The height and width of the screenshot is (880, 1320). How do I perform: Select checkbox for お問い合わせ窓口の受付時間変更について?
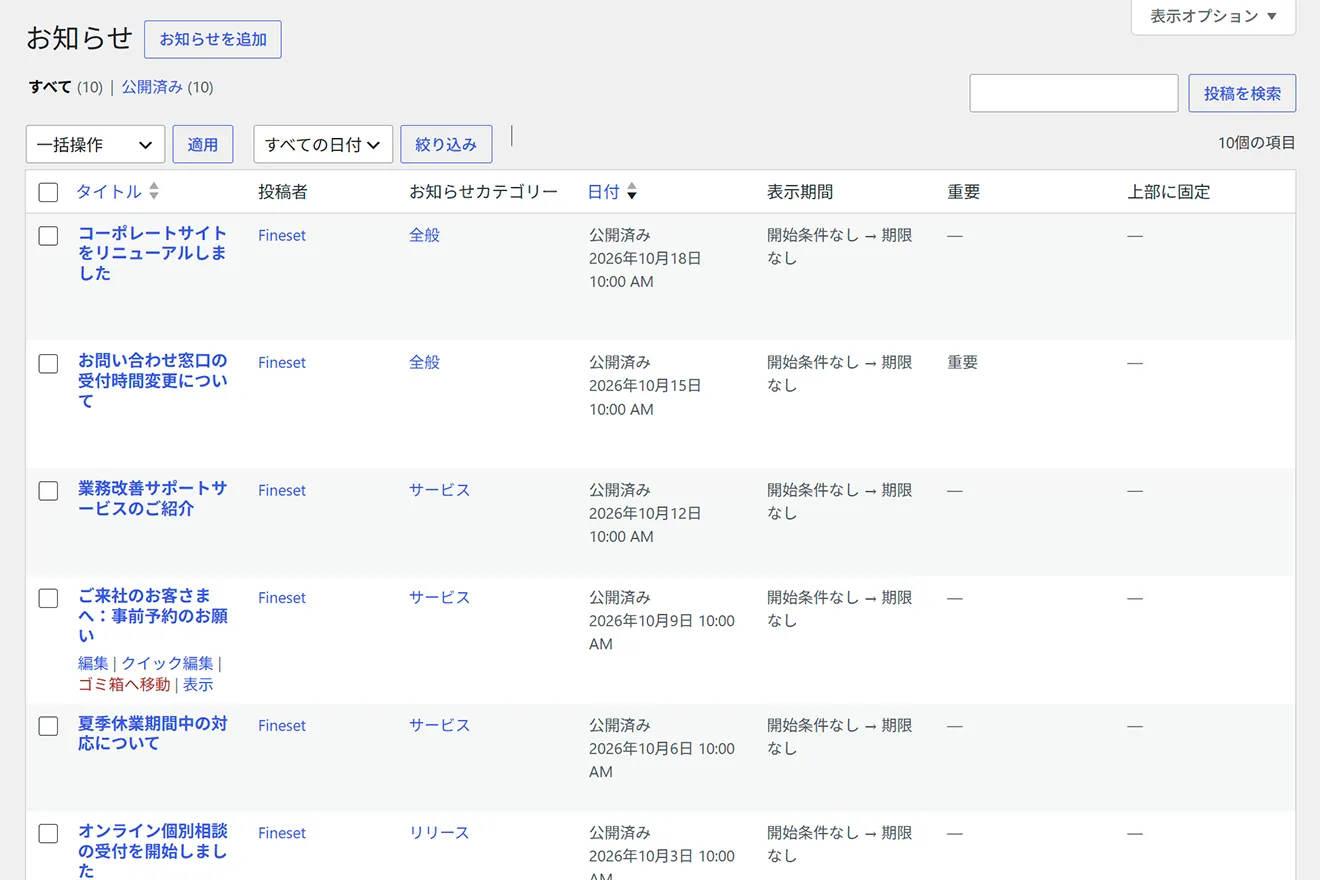(48, 363)
